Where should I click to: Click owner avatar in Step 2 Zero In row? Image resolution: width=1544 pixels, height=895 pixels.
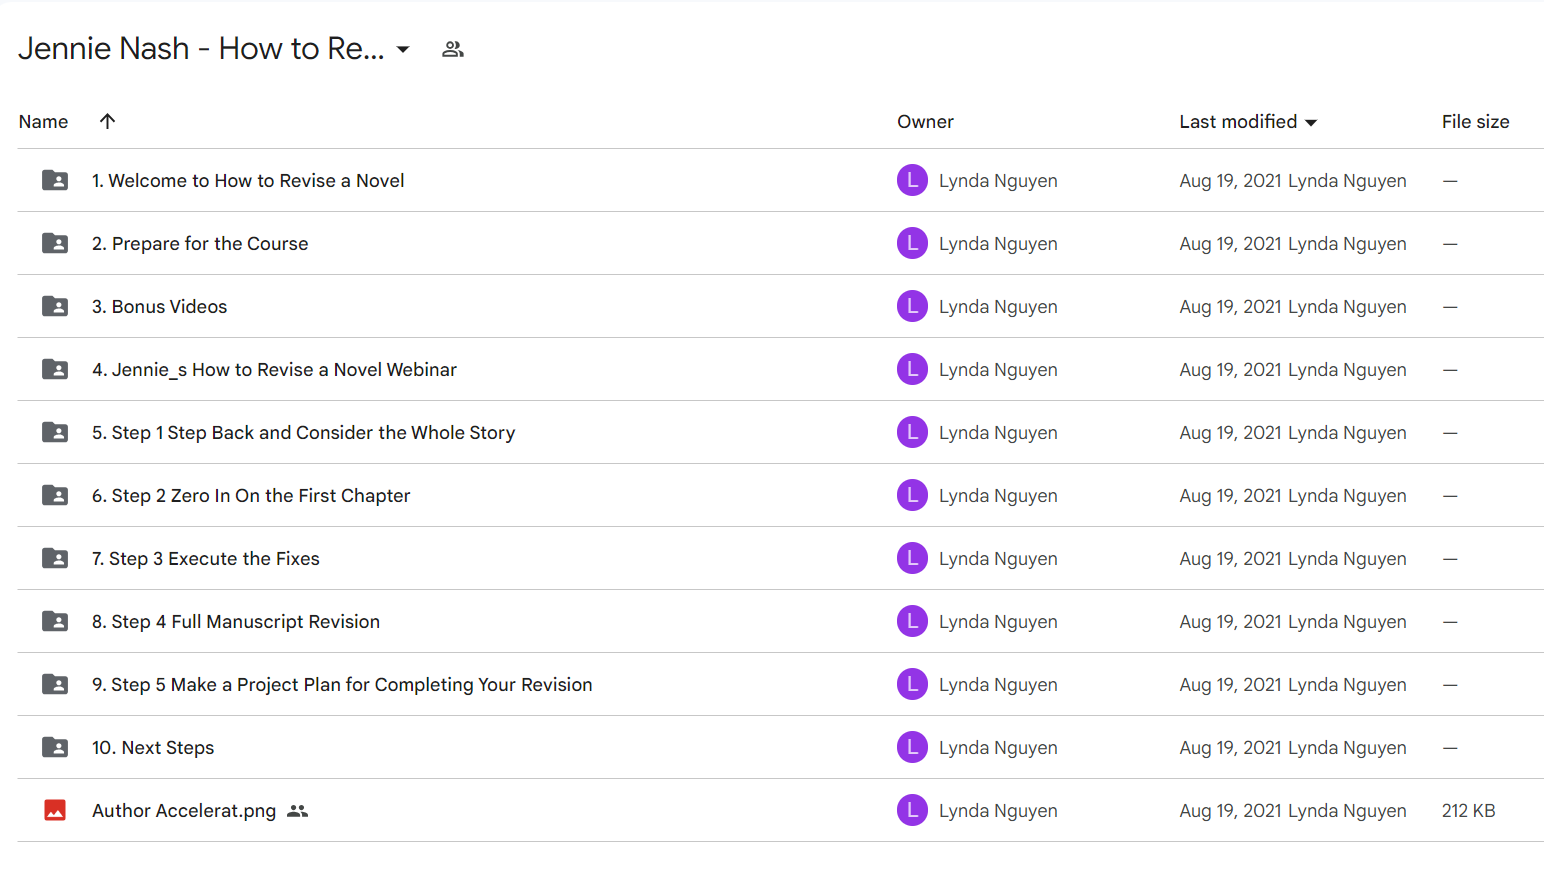tap(912, 495)
